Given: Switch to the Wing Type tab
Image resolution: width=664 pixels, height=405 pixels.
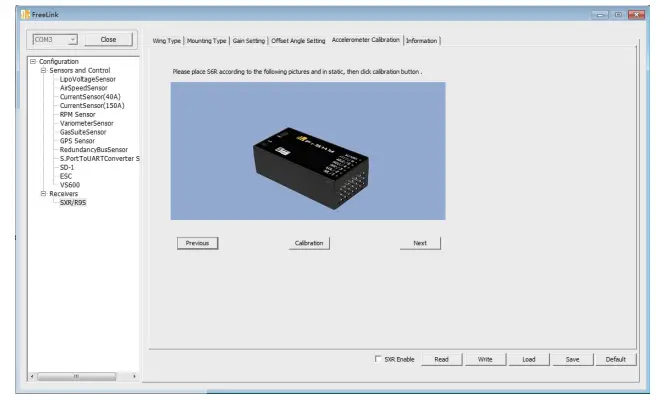Looking at the screenshot, I should point(166,41).
